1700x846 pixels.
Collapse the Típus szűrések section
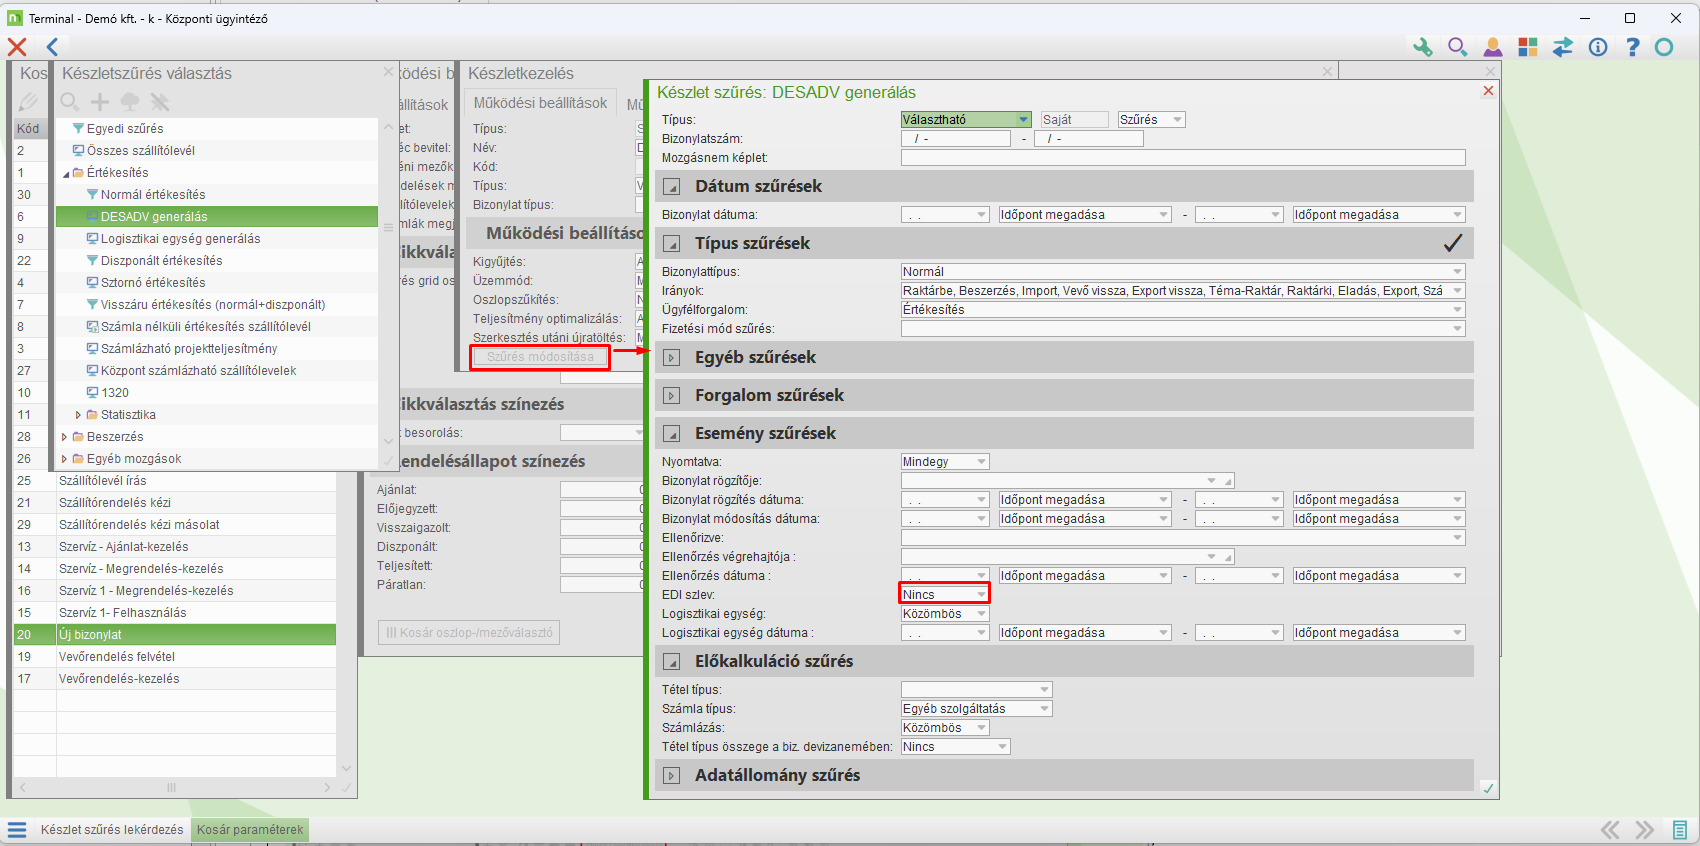pyautogui.click(x=672, y=244)
